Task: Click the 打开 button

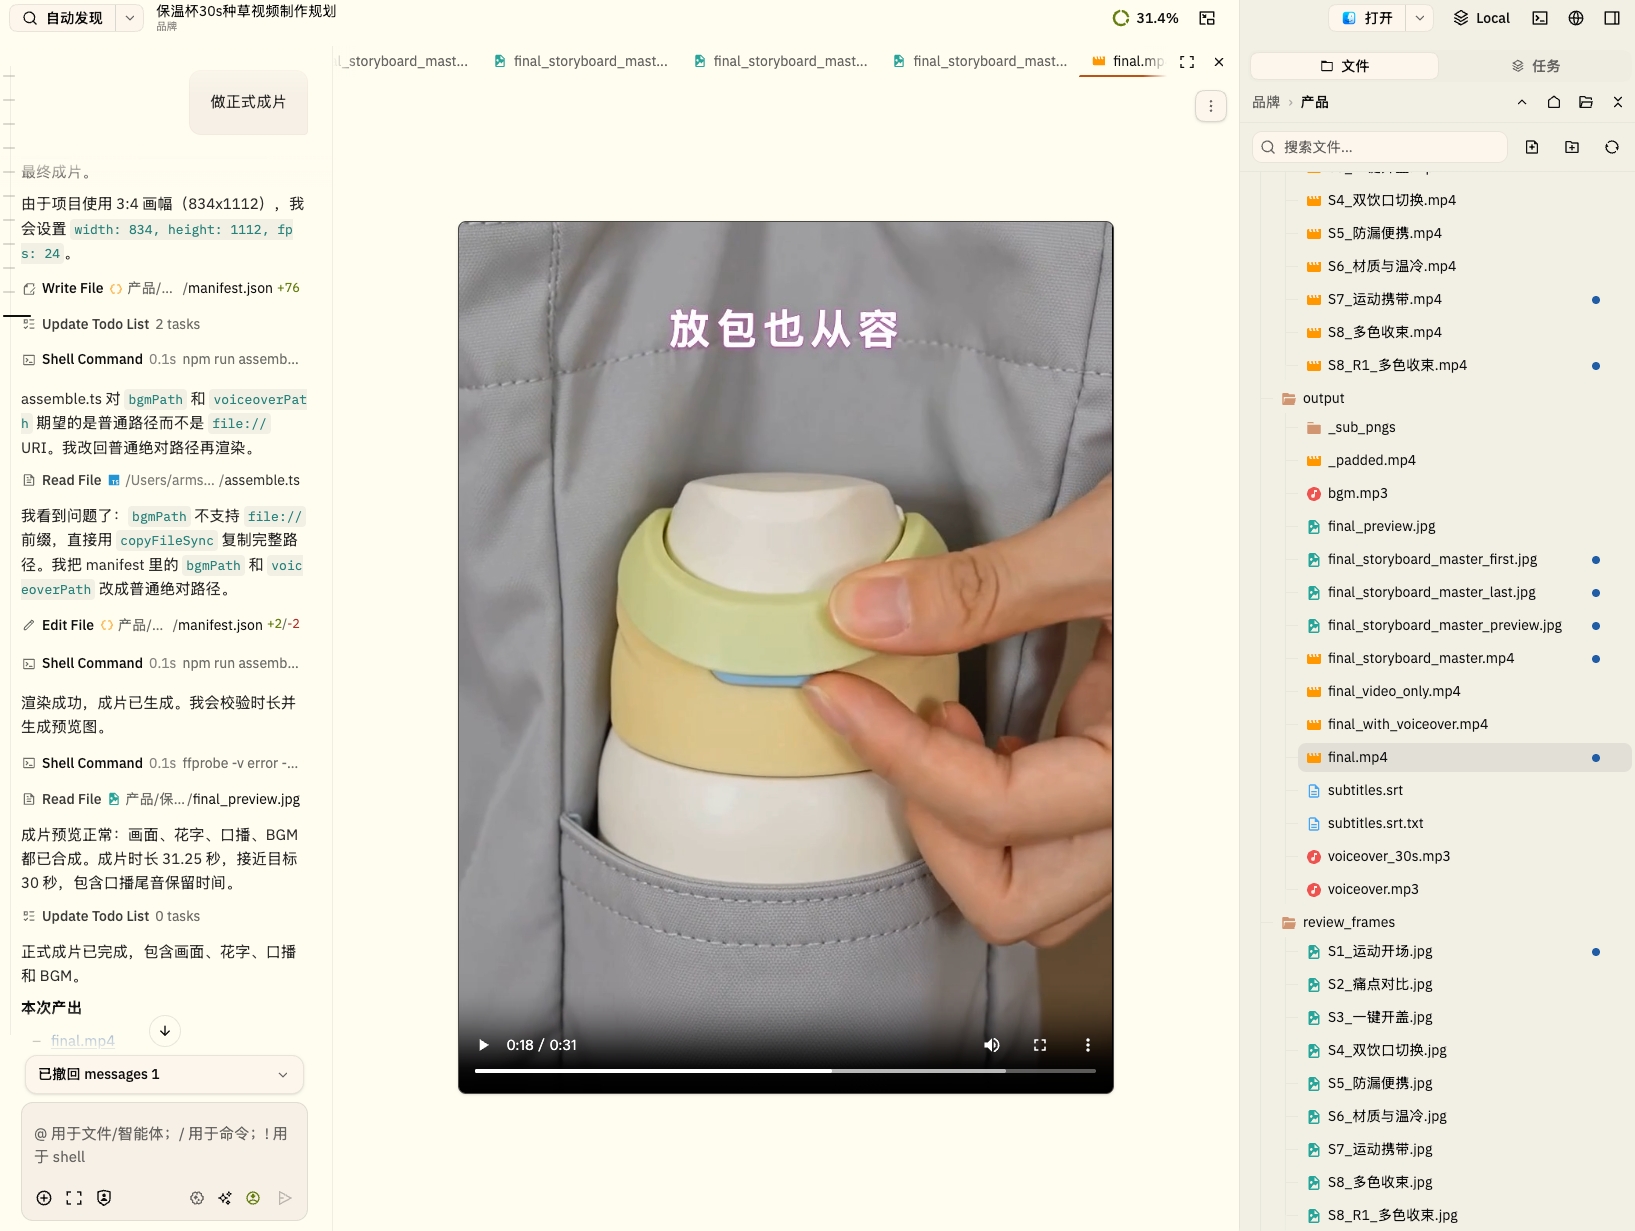Action: 1367,18
